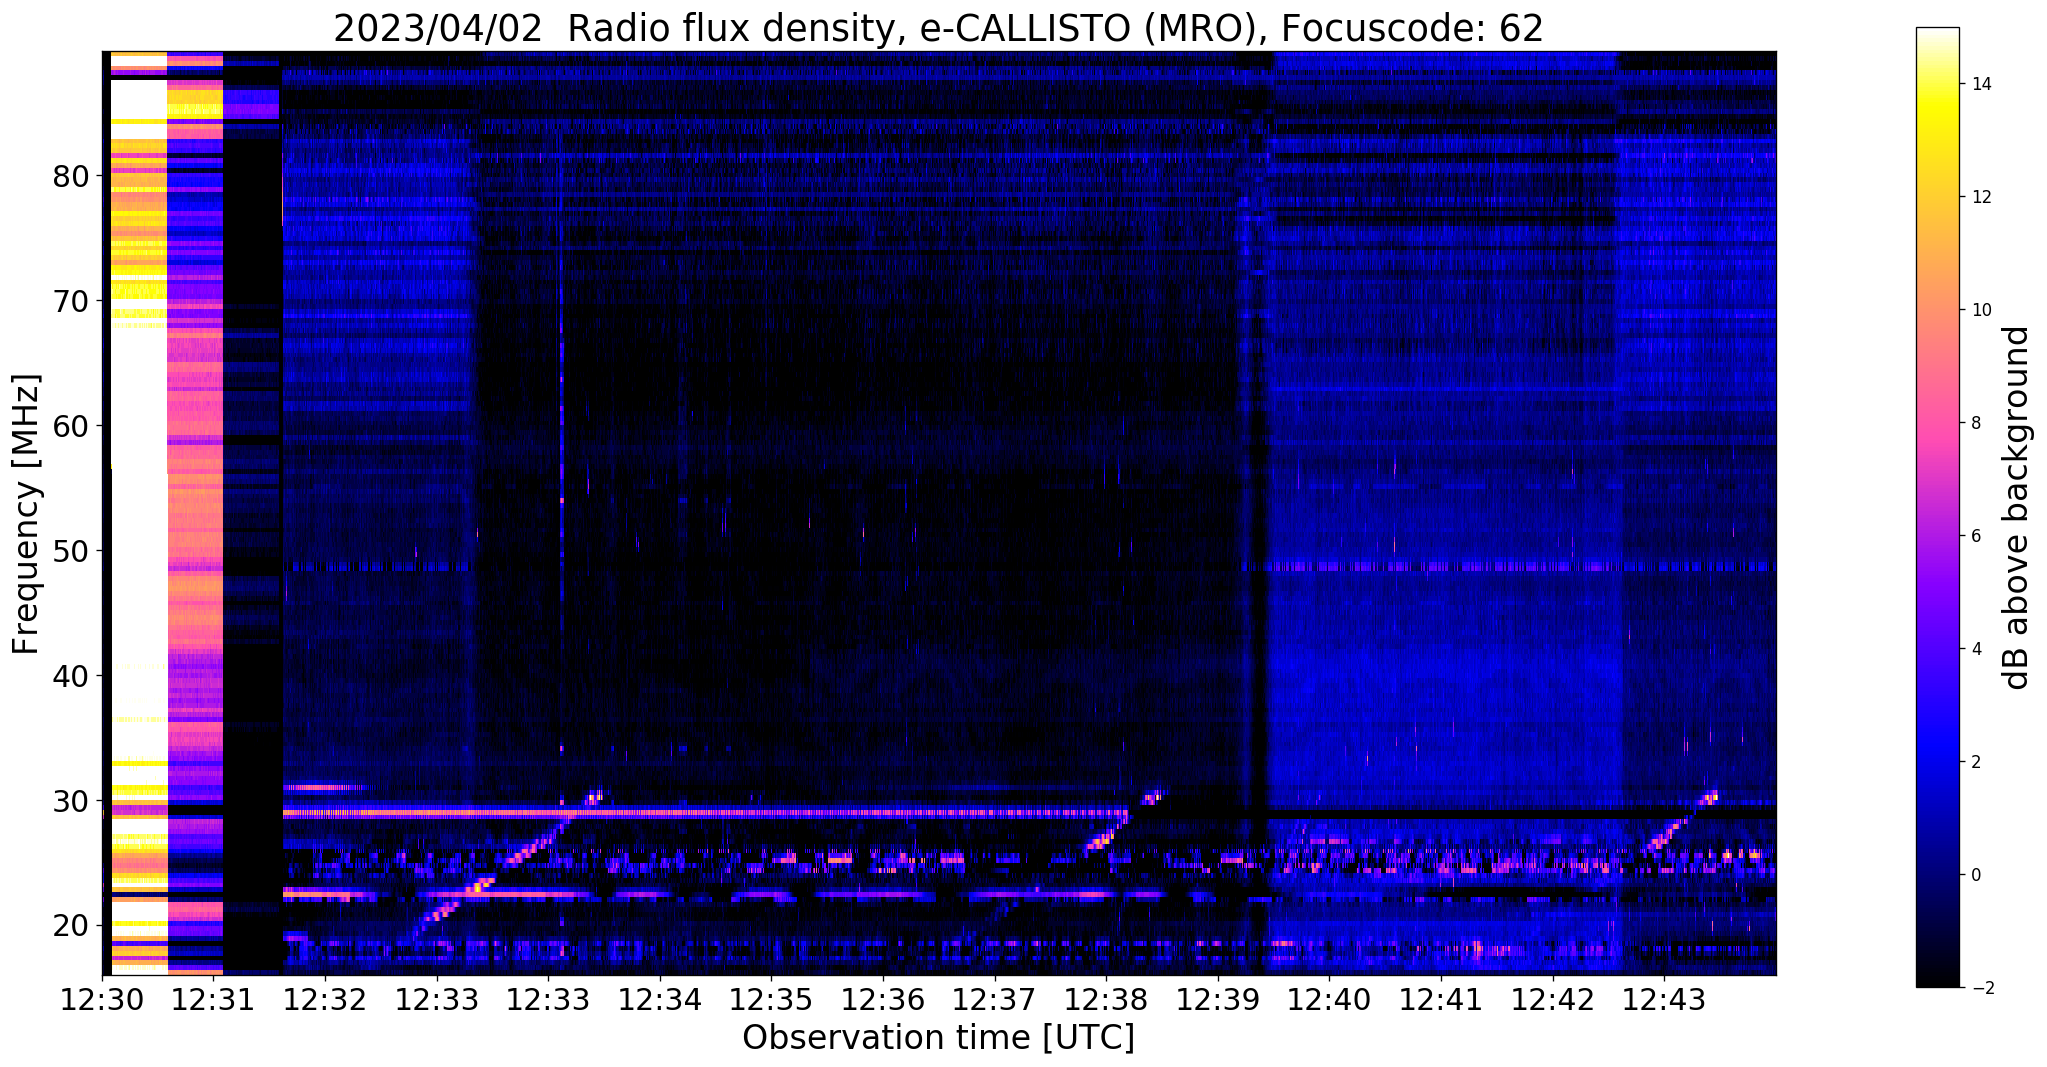This screenshot has width=2047, height=1067.
Task: Click the 12:32 time tick label
Action: 325,999
